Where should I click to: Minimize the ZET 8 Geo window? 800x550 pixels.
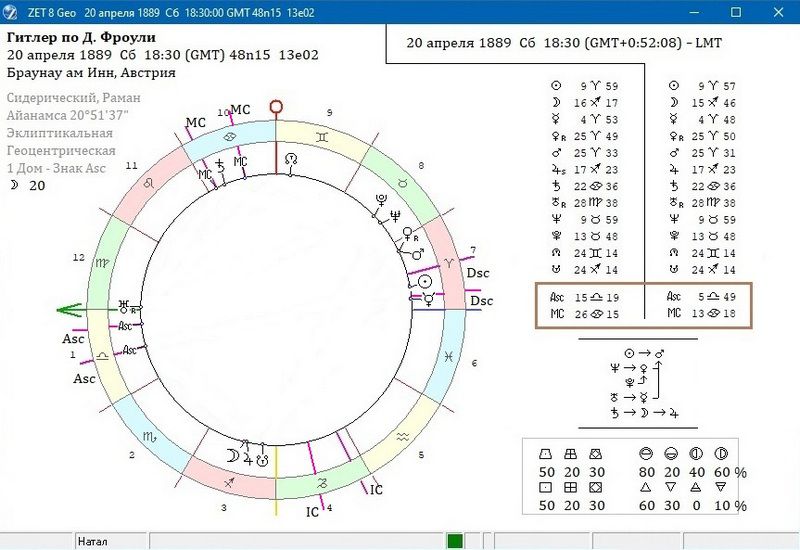pos(694,12)
